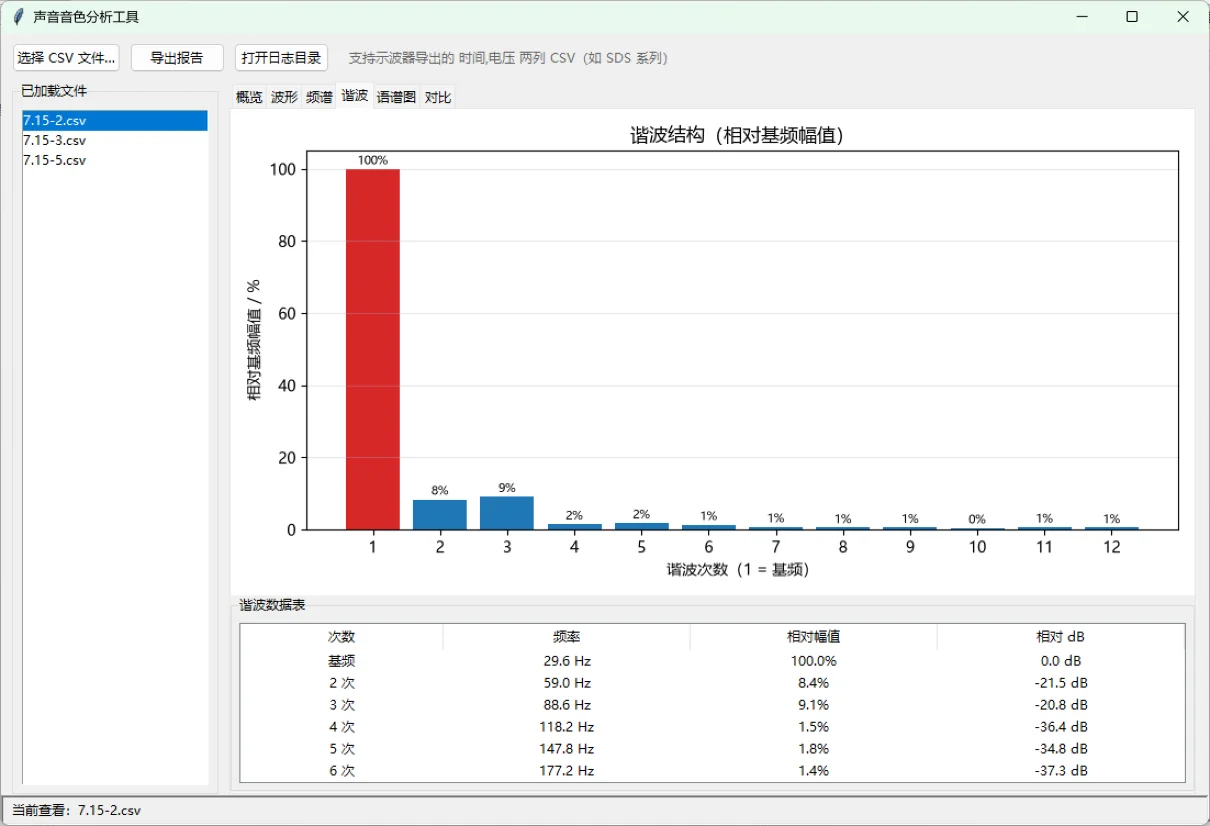1210x826 pixels.
Task: Click the 选择 CSV 文件... button
Action: click(66, 58)
